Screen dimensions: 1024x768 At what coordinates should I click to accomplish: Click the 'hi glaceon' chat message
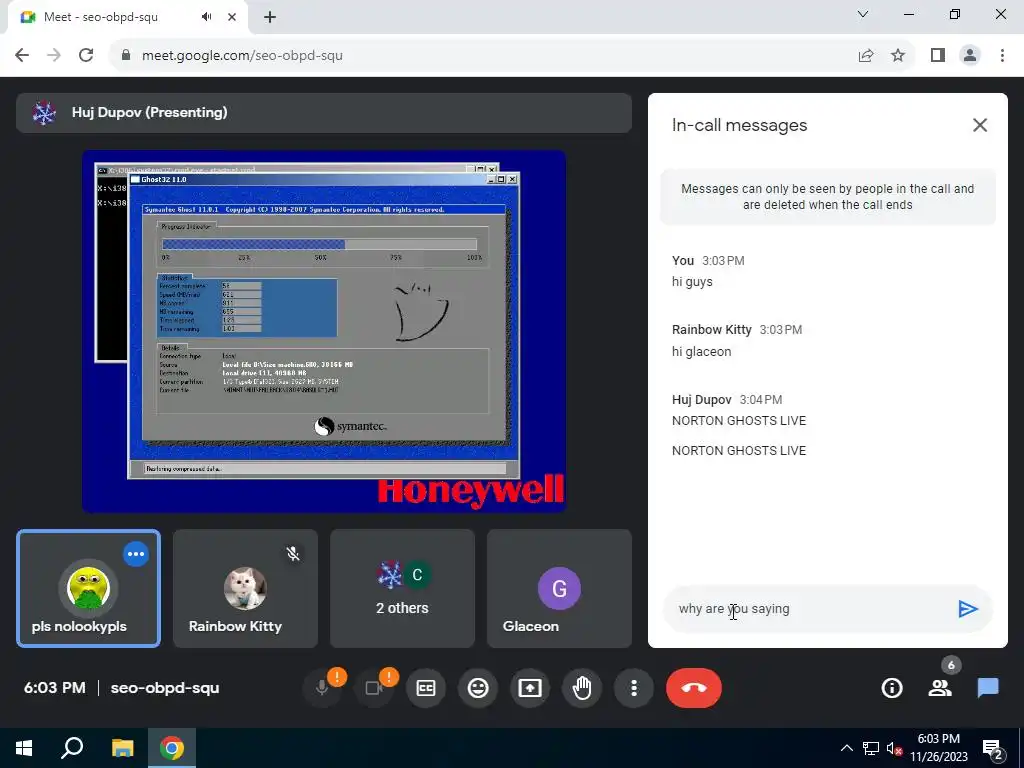[701, 351]
